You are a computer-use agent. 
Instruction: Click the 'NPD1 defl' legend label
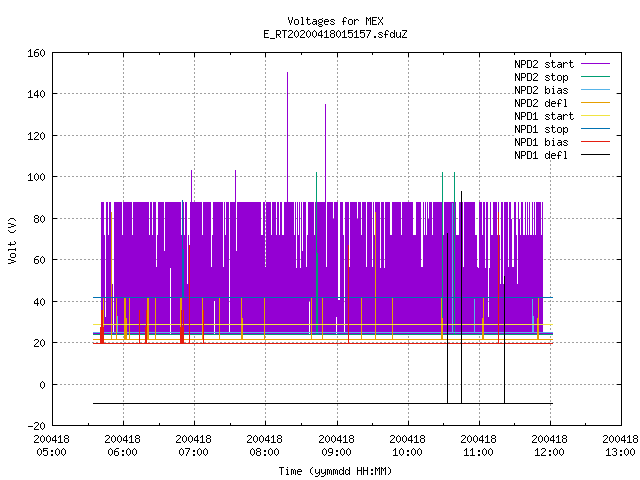point(541,156)
